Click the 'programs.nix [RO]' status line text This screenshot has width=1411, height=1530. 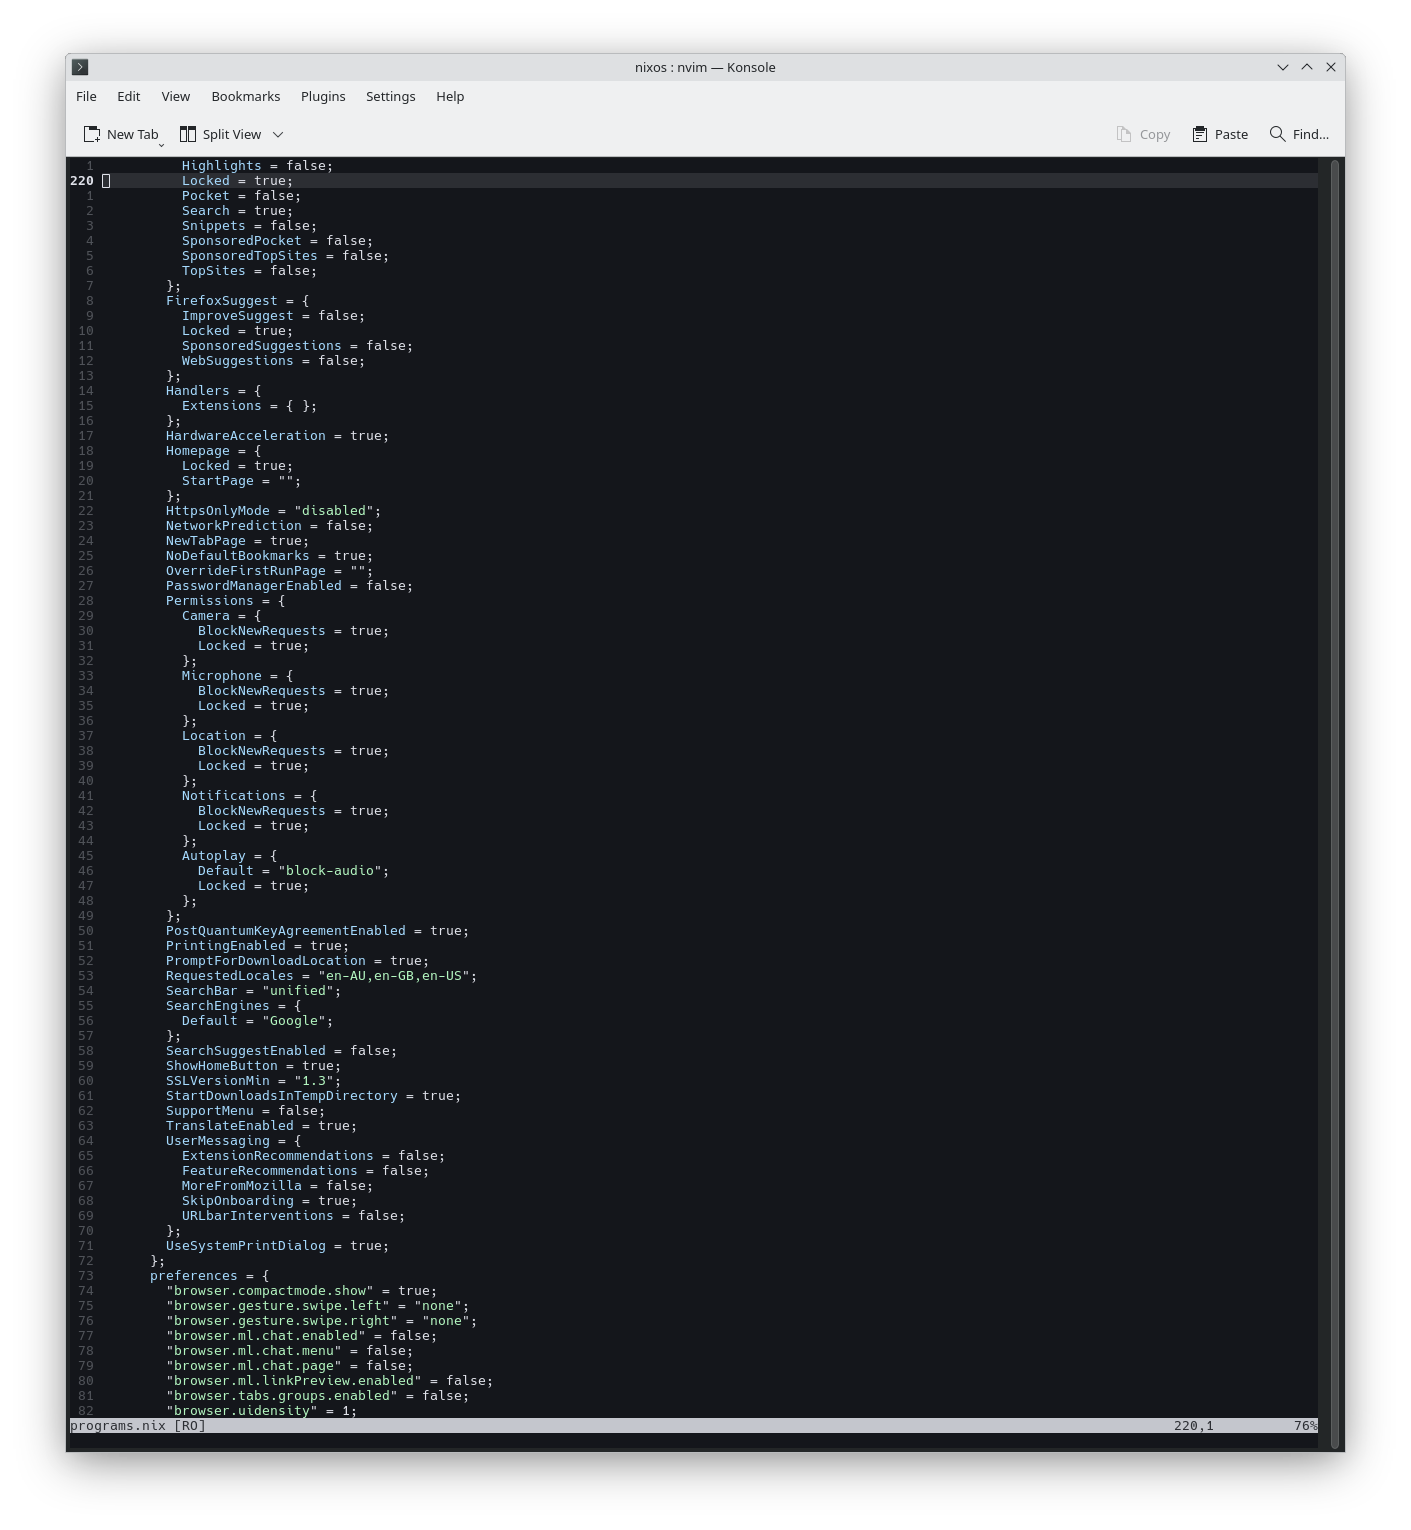pyautogui.click(x=138, y=1426)
